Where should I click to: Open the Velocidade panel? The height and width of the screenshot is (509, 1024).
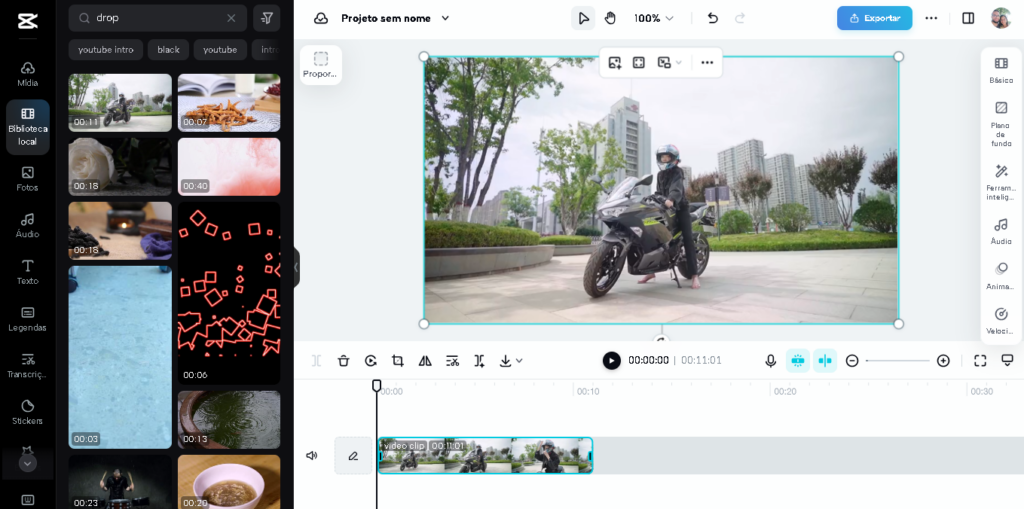tap(1001, 321)
